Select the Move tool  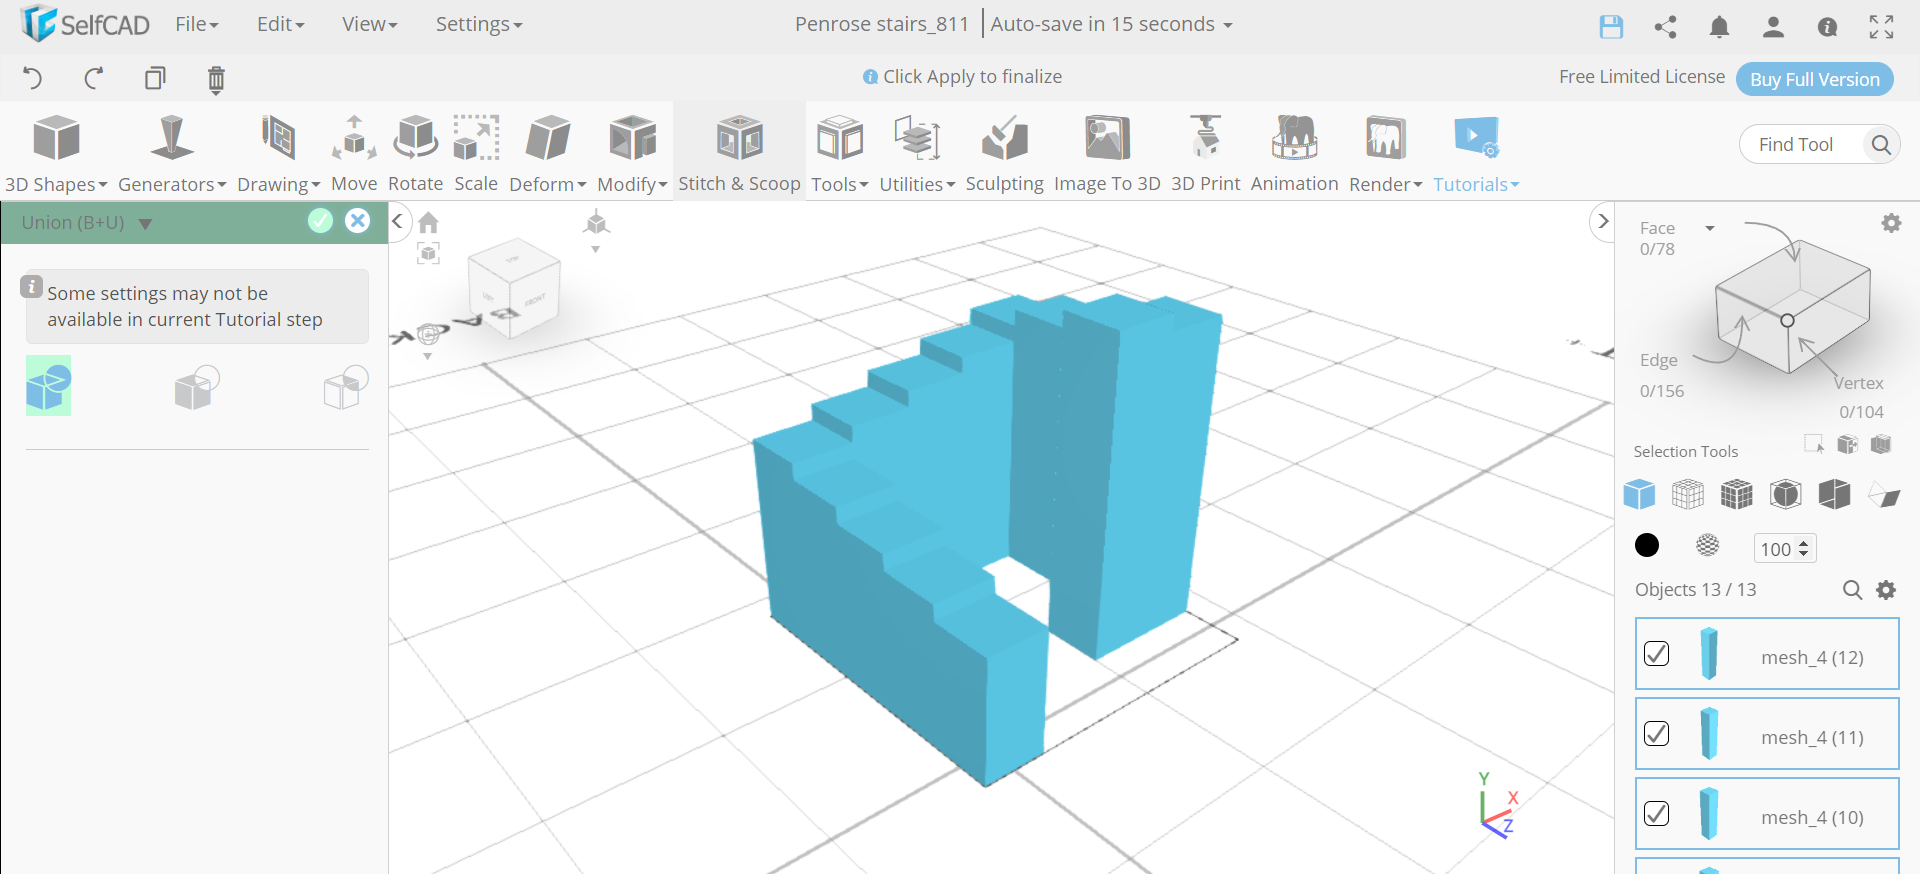tap(354, 153)
